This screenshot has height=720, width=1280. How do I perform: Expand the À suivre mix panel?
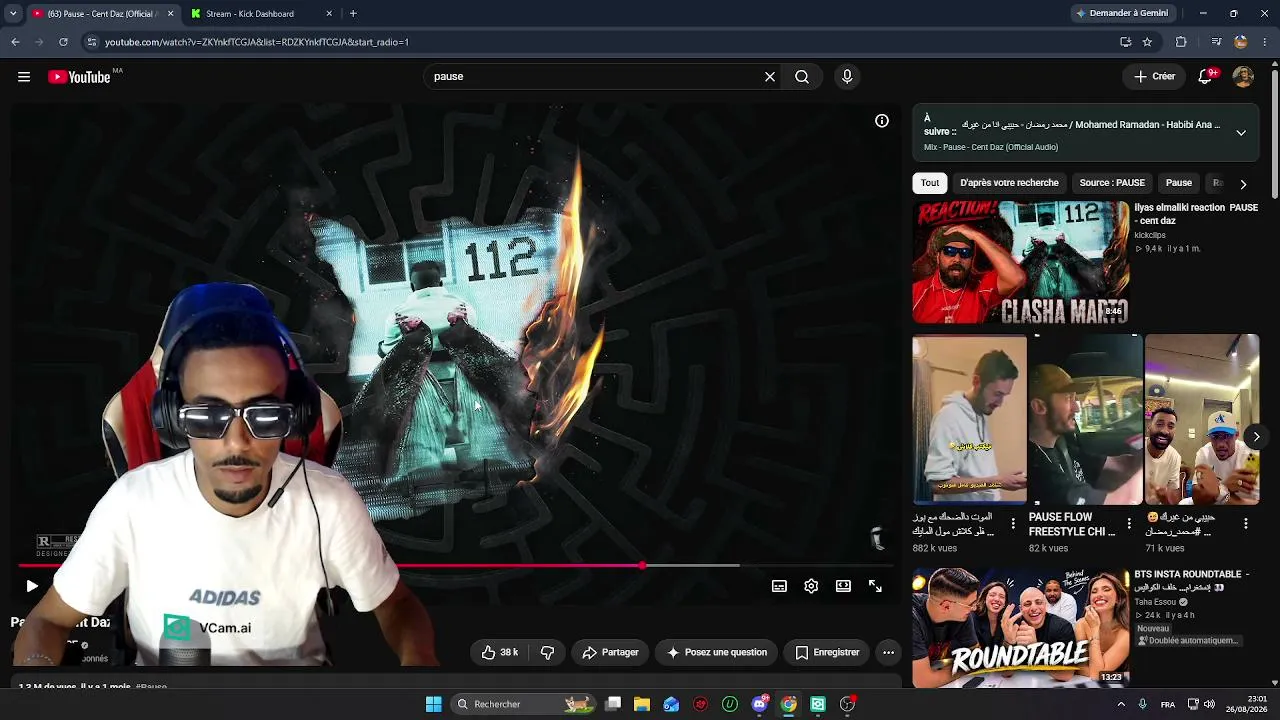[1241, 133]
